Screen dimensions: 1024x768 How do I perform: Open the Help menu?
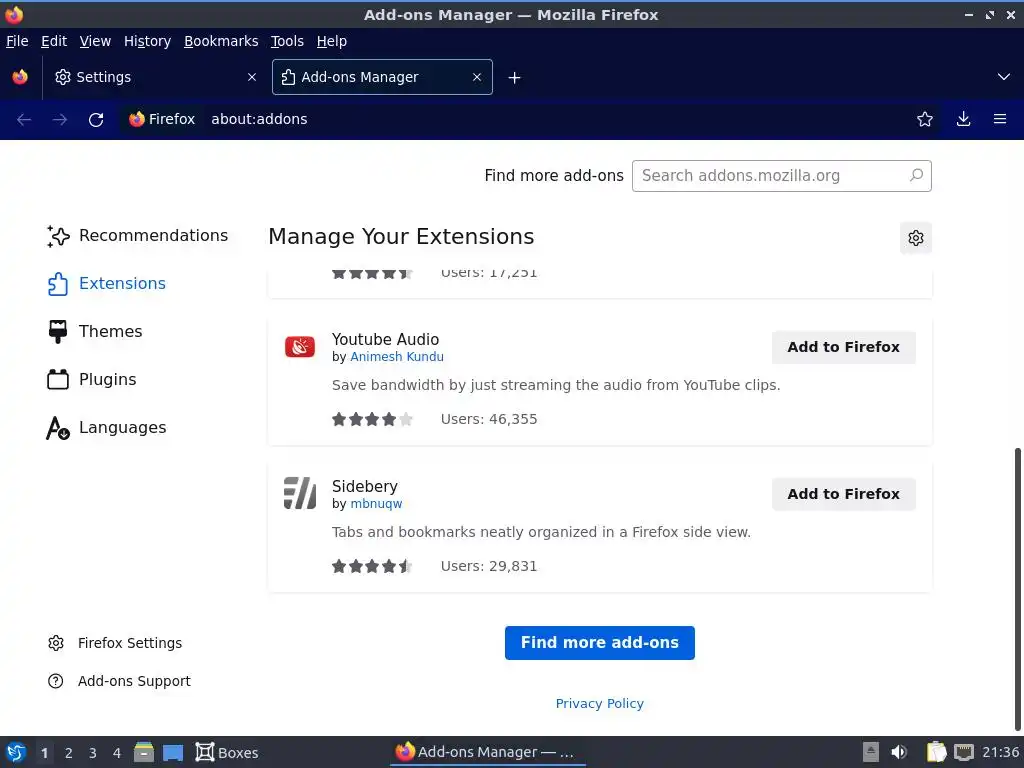331,41
